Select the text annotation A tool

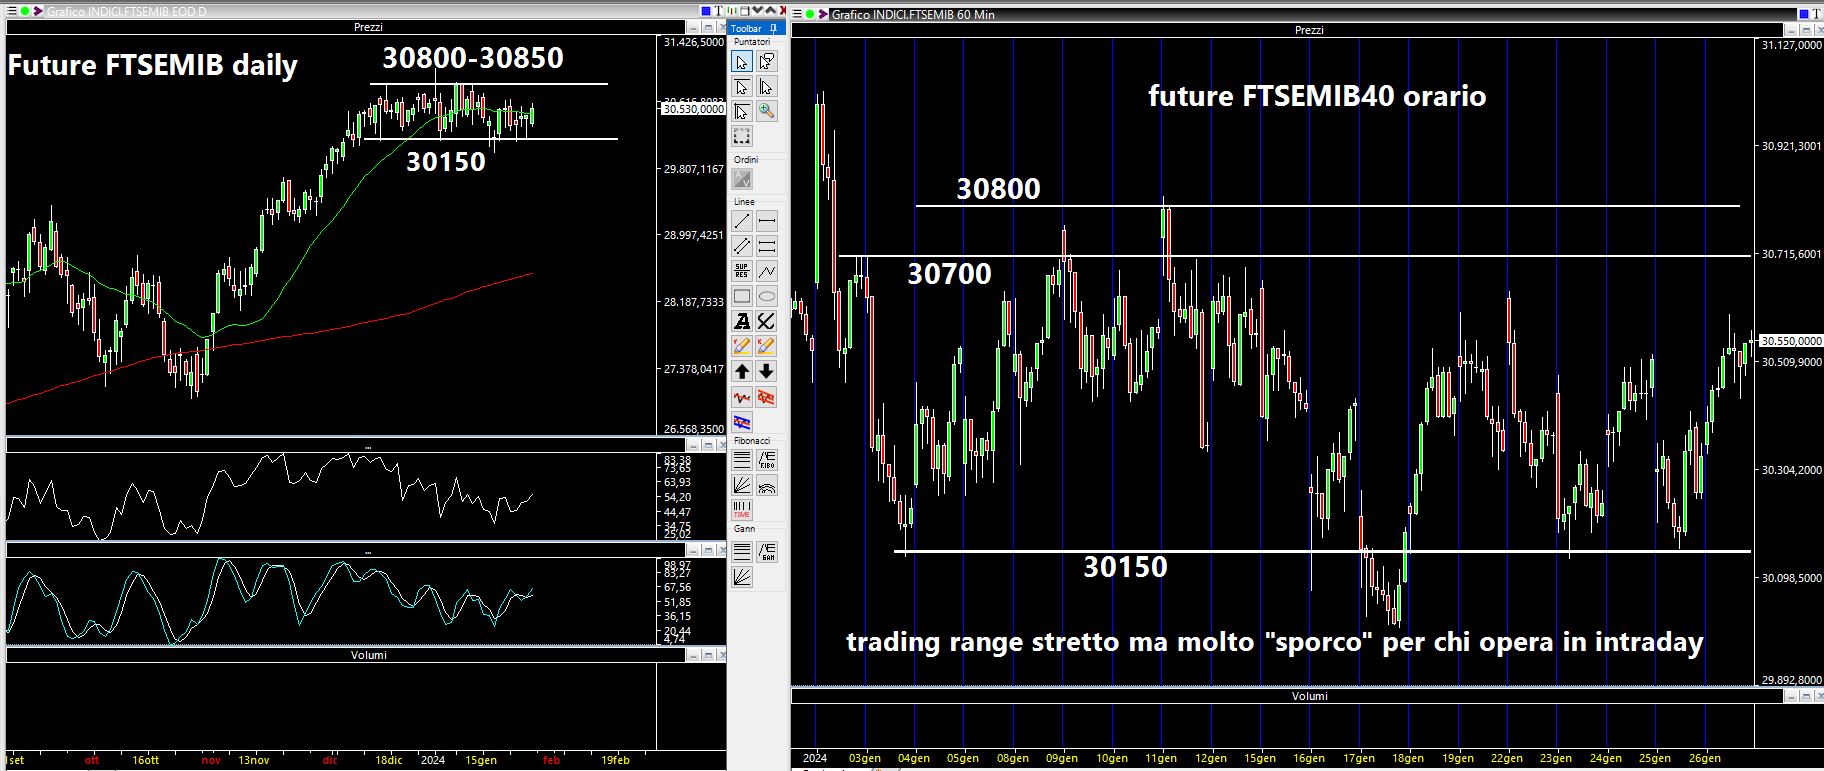coord(742,321)
